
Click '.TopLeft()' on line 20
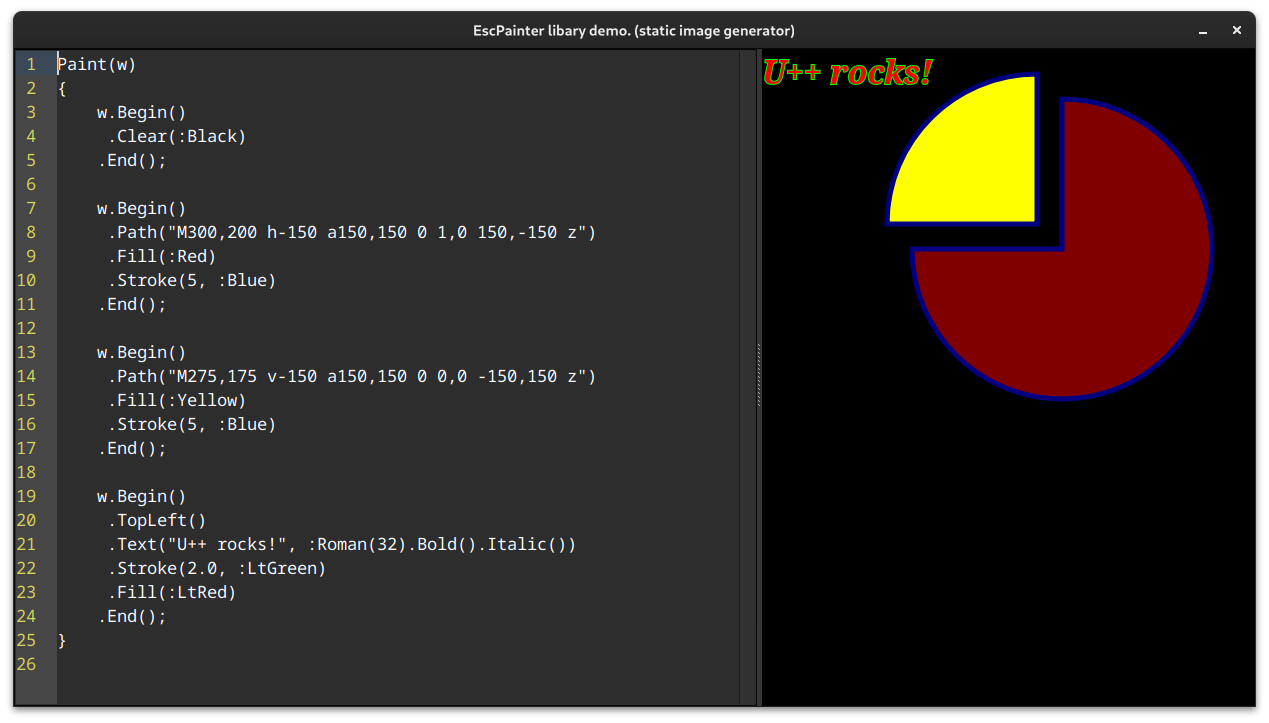coord(157,520)
